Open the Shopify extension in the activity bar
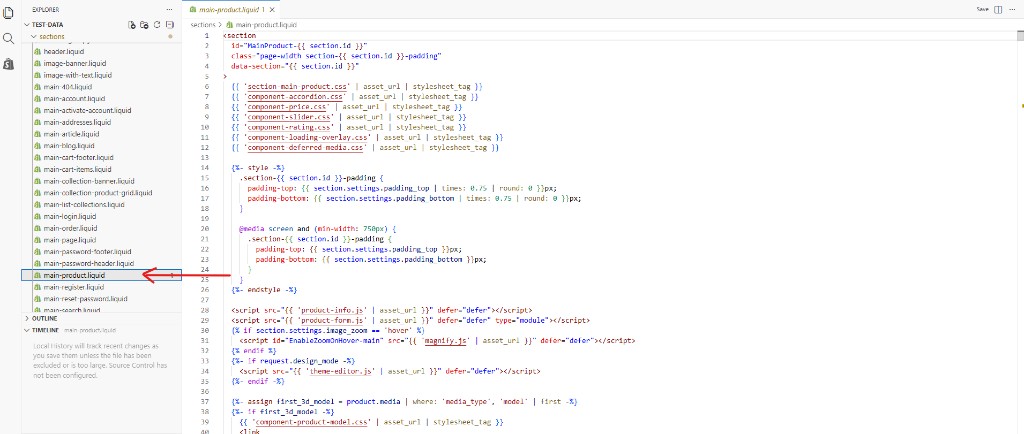The image size is (1024, 434). 8,63
